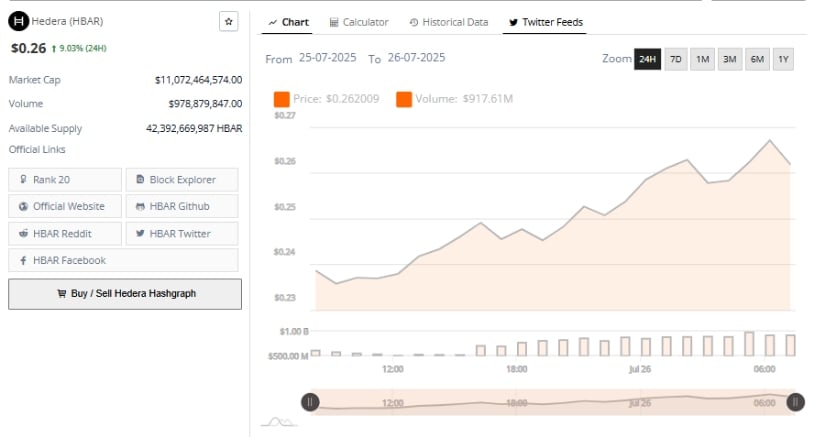The image size is (825, 437).
Task: Click the Rank 20 button
Action: pos(65,180)
